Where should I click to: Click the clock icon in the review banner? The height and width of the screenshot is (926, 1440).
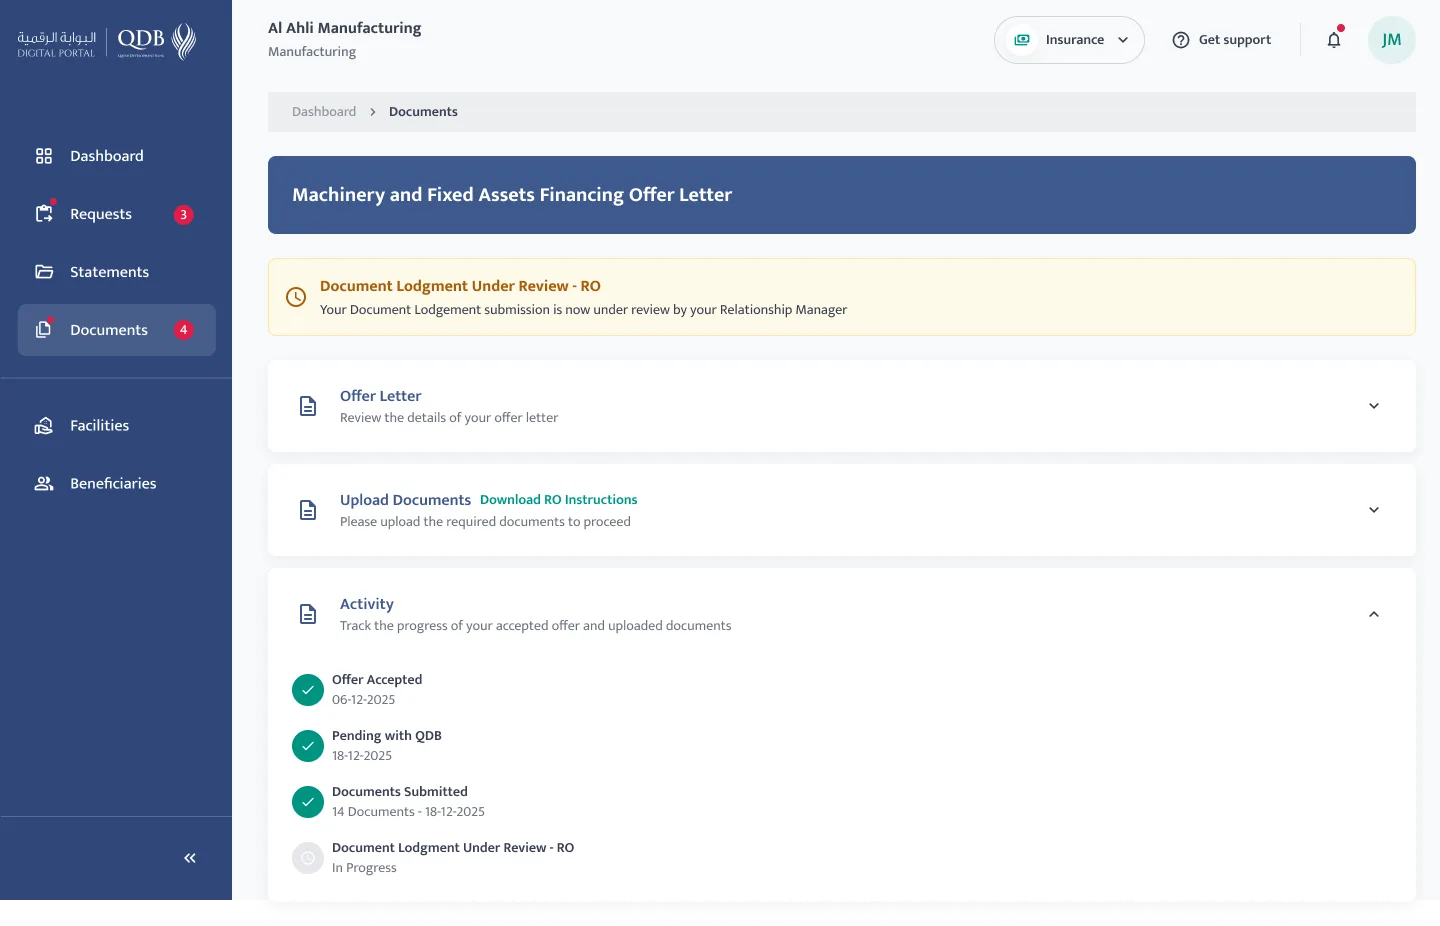[x=296, y=297]
